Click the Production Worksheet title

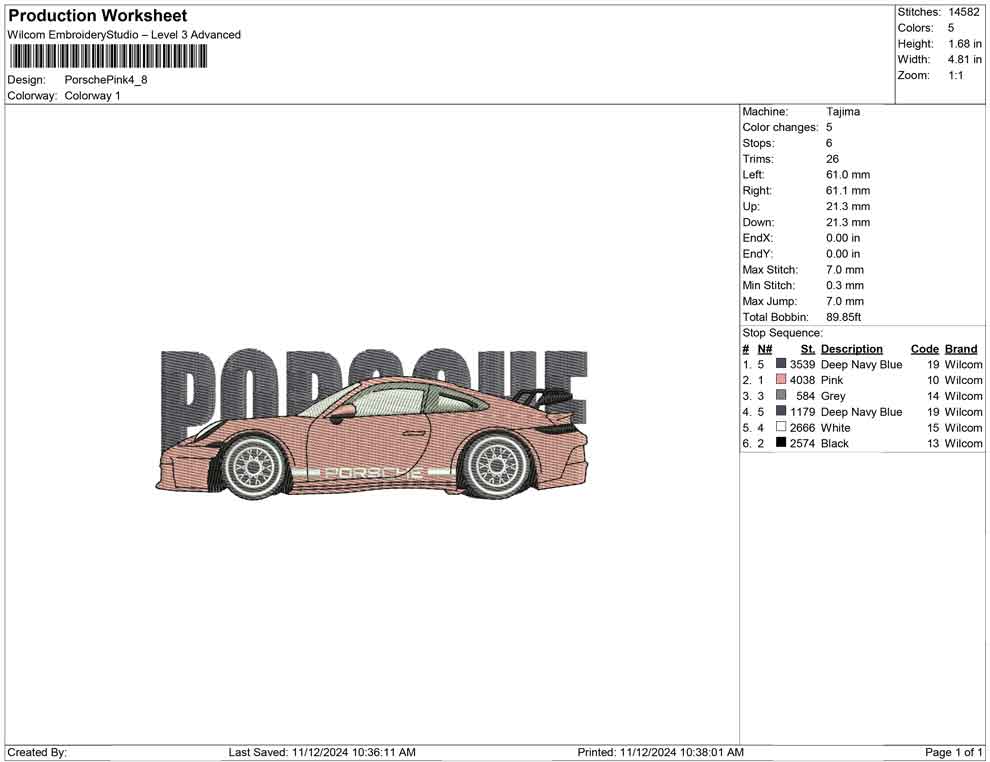tap(97, 15)
